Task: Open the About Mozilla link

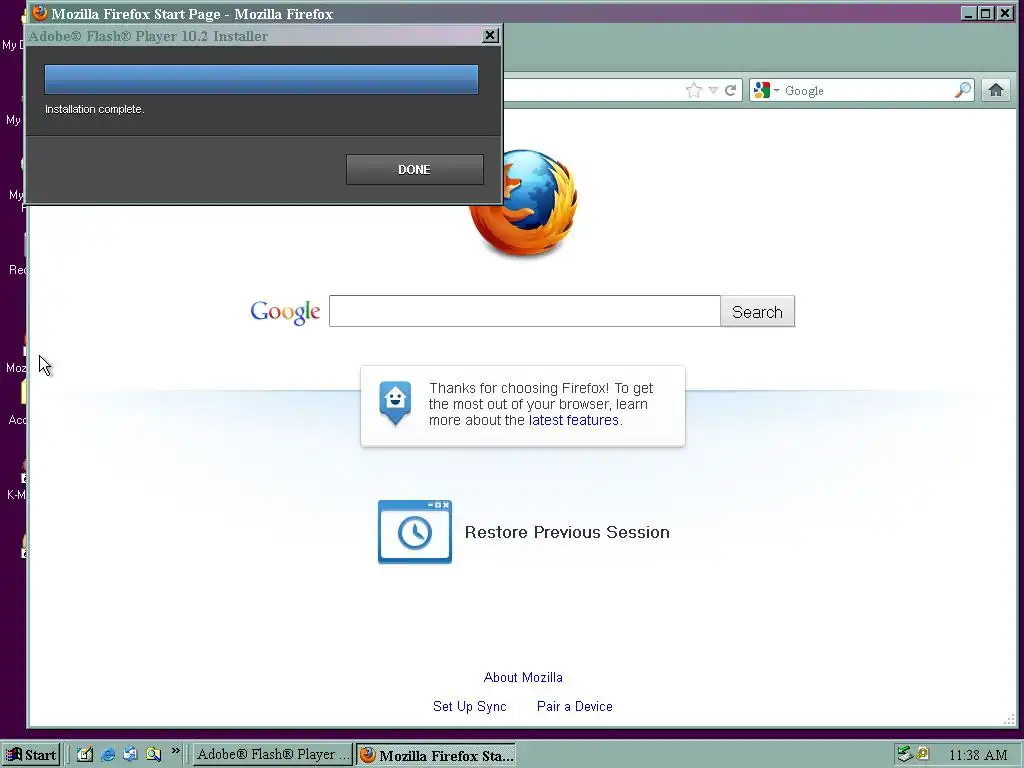Action: click(523, 677)
